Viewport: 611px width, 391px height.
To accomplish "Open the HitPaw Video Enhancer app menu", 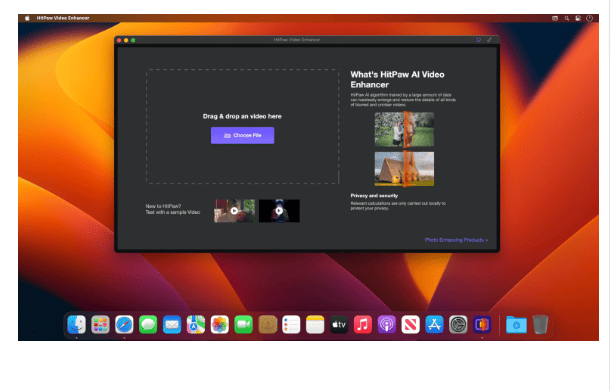I will pyautogui.click(x=63, y=18).
